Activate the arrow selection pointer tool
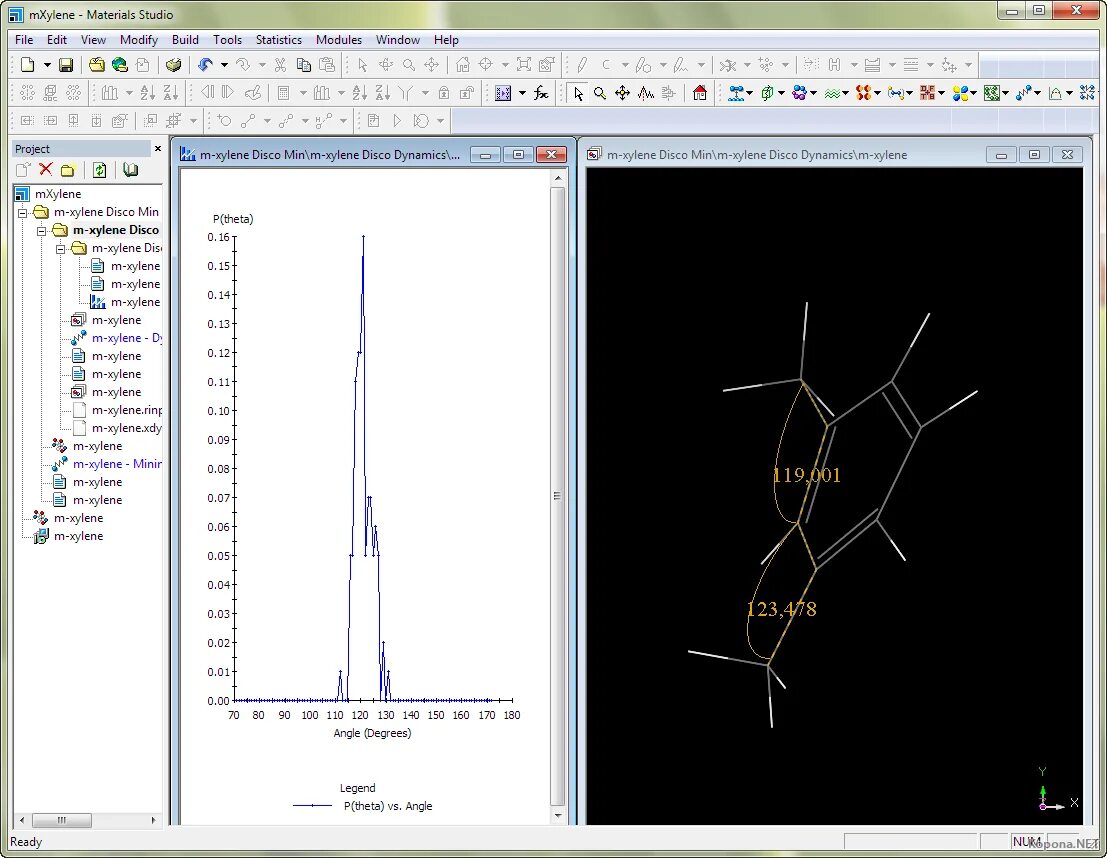Screen dimensions: 1107x858 (x=578, y=93)
